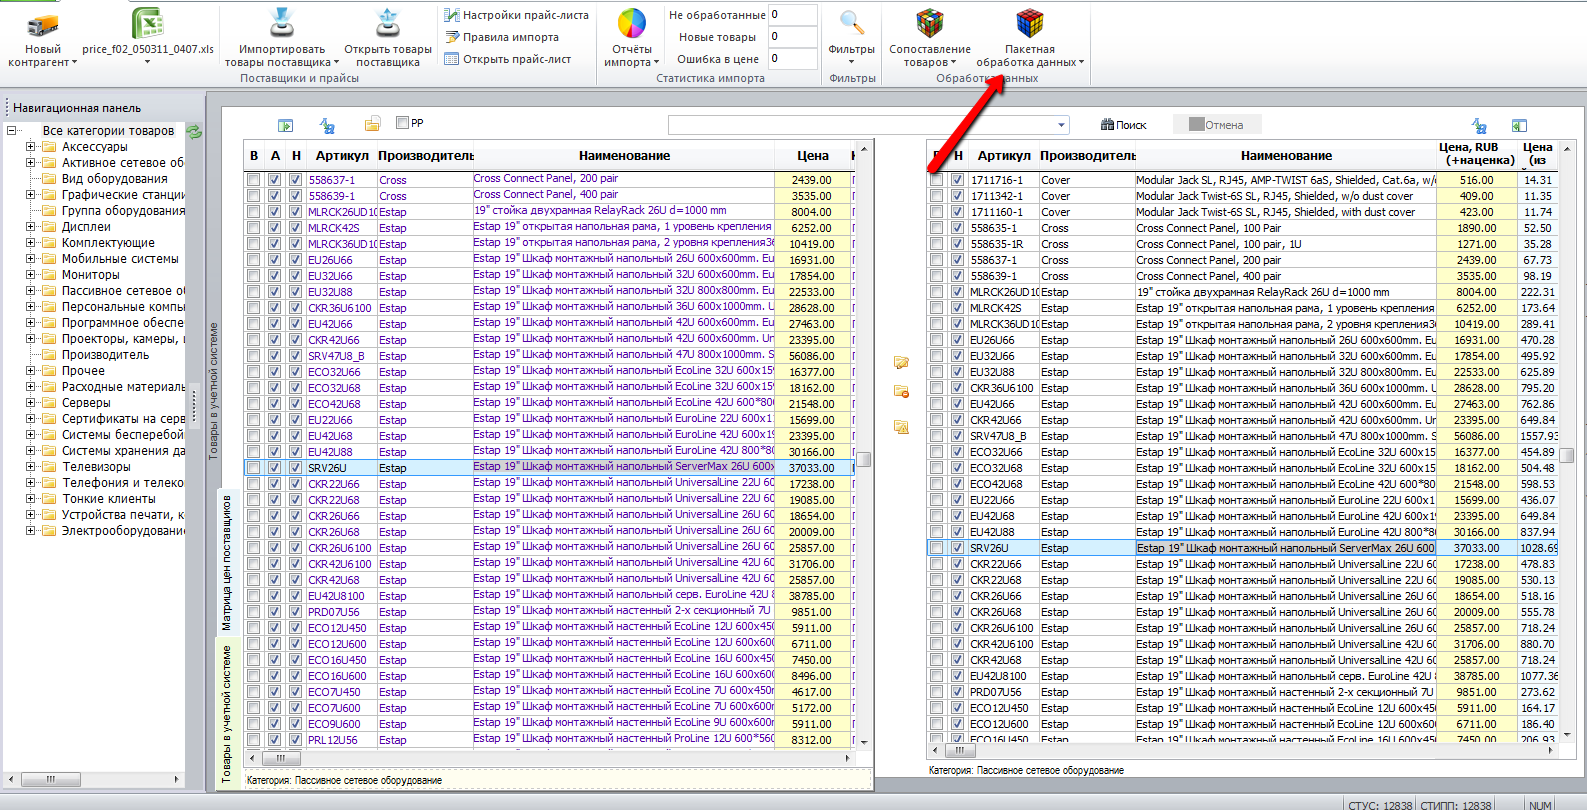Open the Отчёты импорта dropdown
1587x810 pixels.
631,55
